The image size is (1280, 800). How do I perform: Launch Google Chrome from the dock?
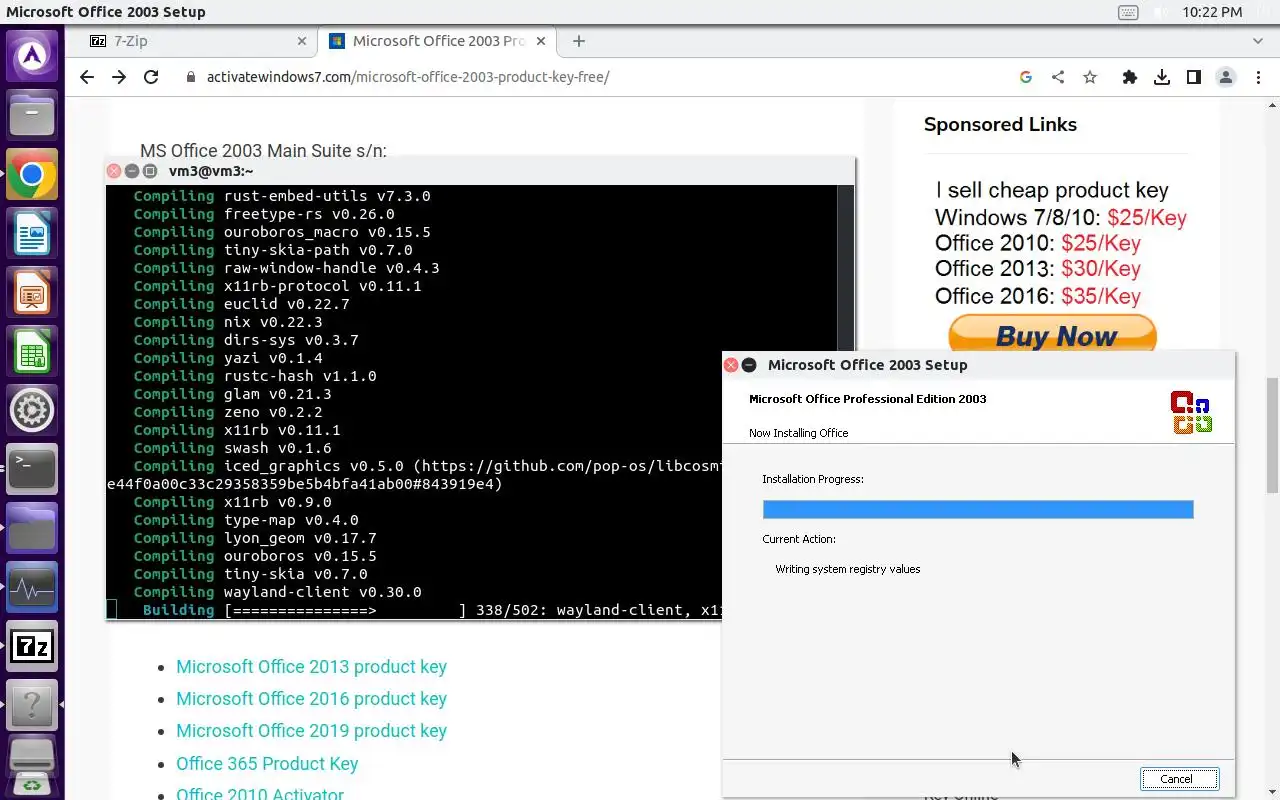(32, 176)
